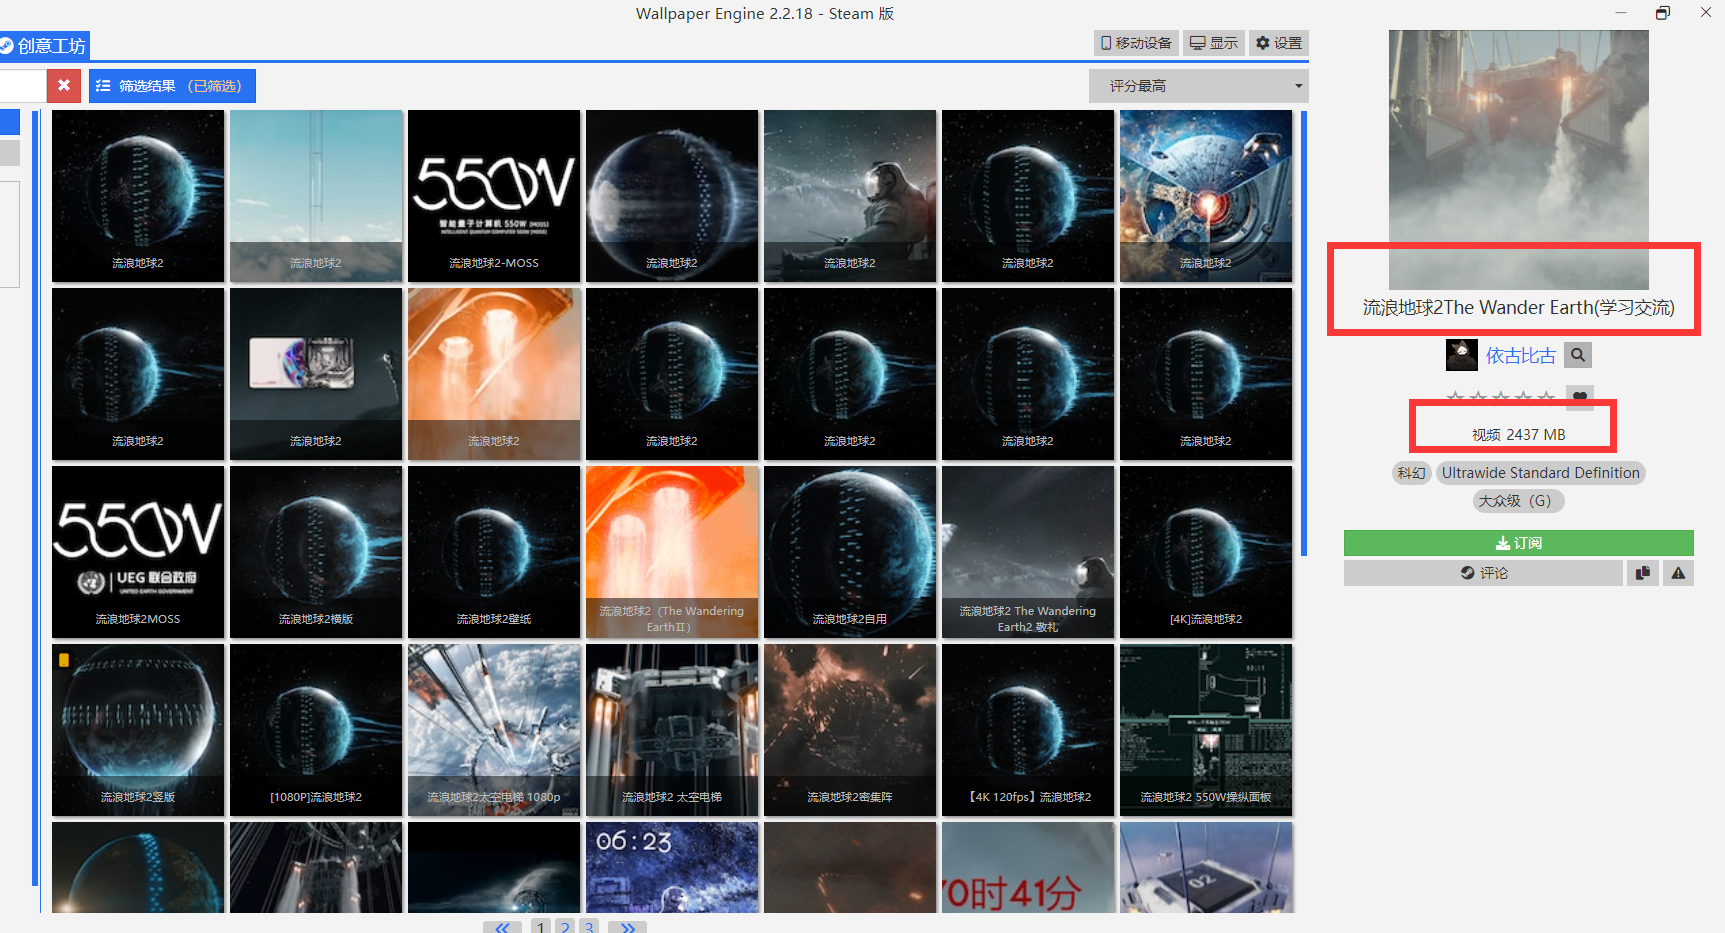The width and height of the screenshot is (1725, 933).
Task: Select the 流浪地球2横版 wallpaper
Action: 316,552
